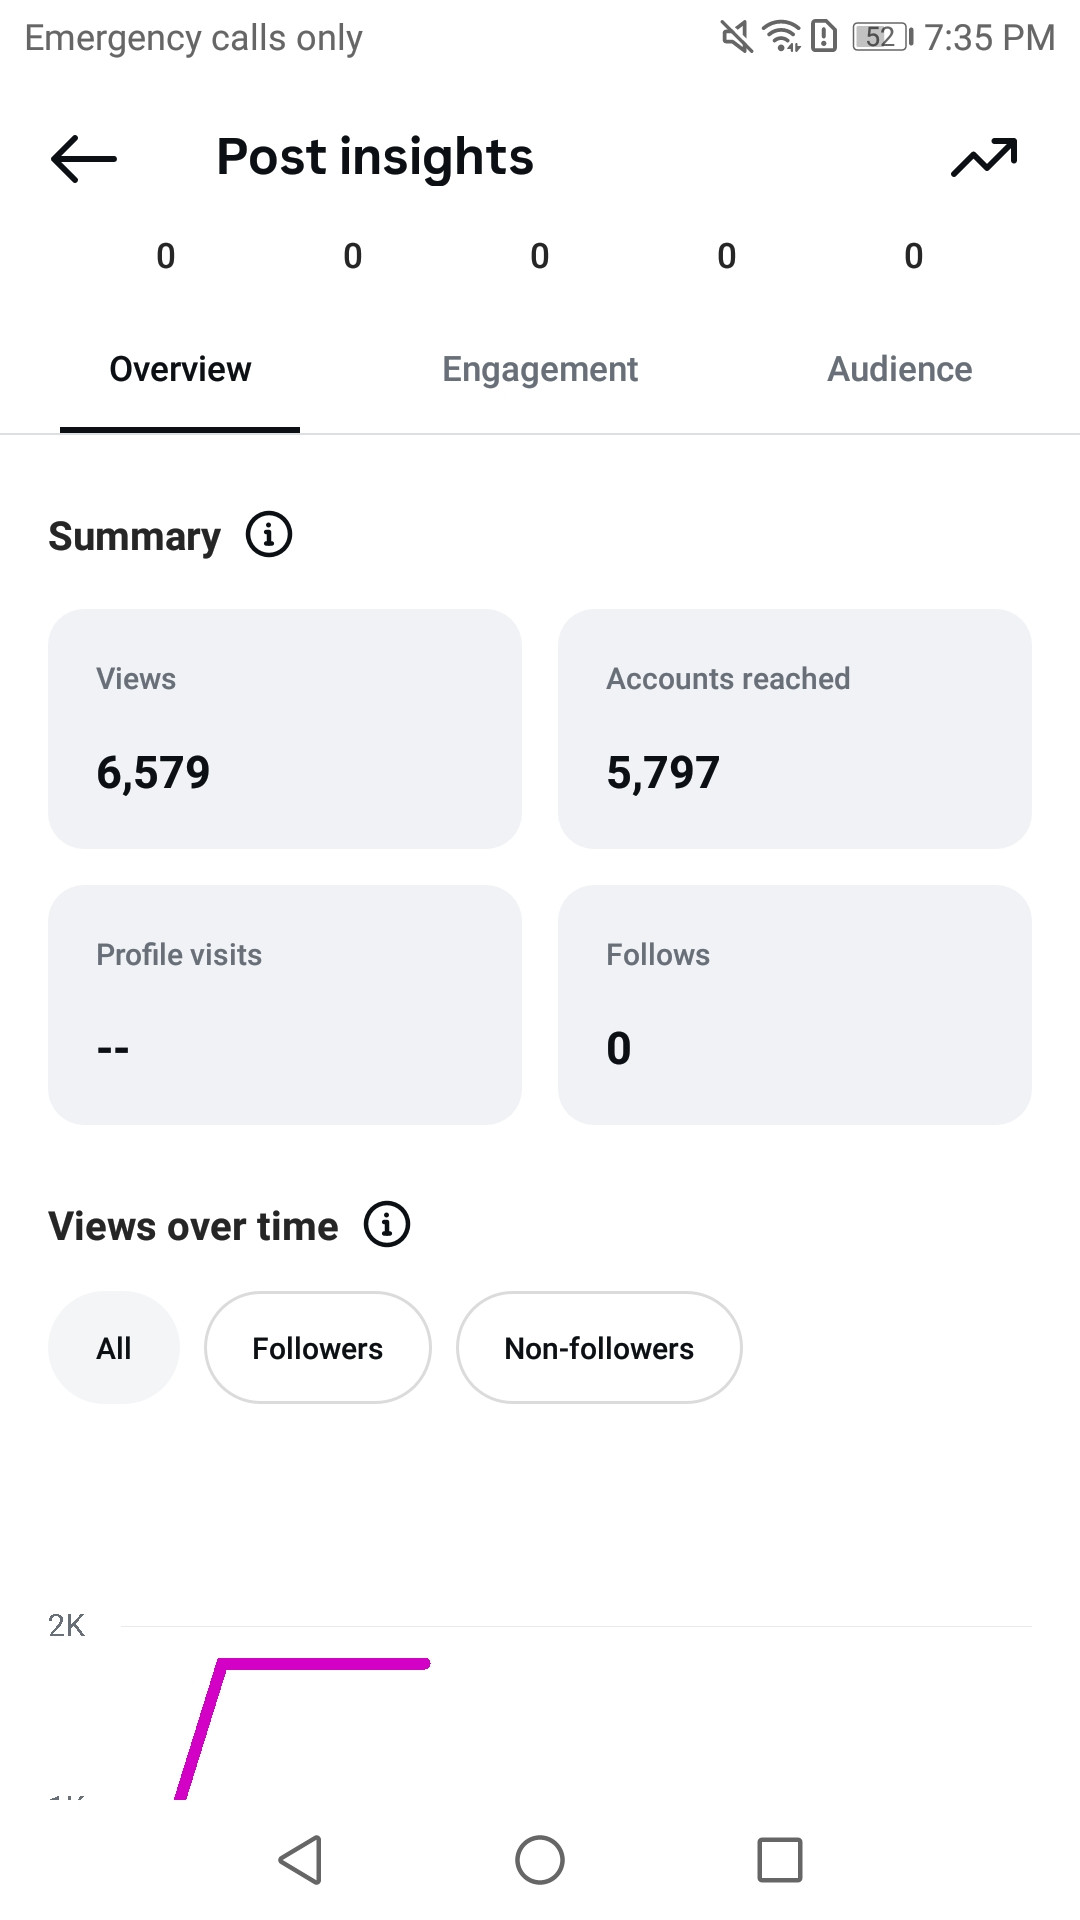Image resolution: width=1080 pixels, height=1920 pixels.
Task: Open the Accounts reached 5,797 card
Action: (795, 729)
